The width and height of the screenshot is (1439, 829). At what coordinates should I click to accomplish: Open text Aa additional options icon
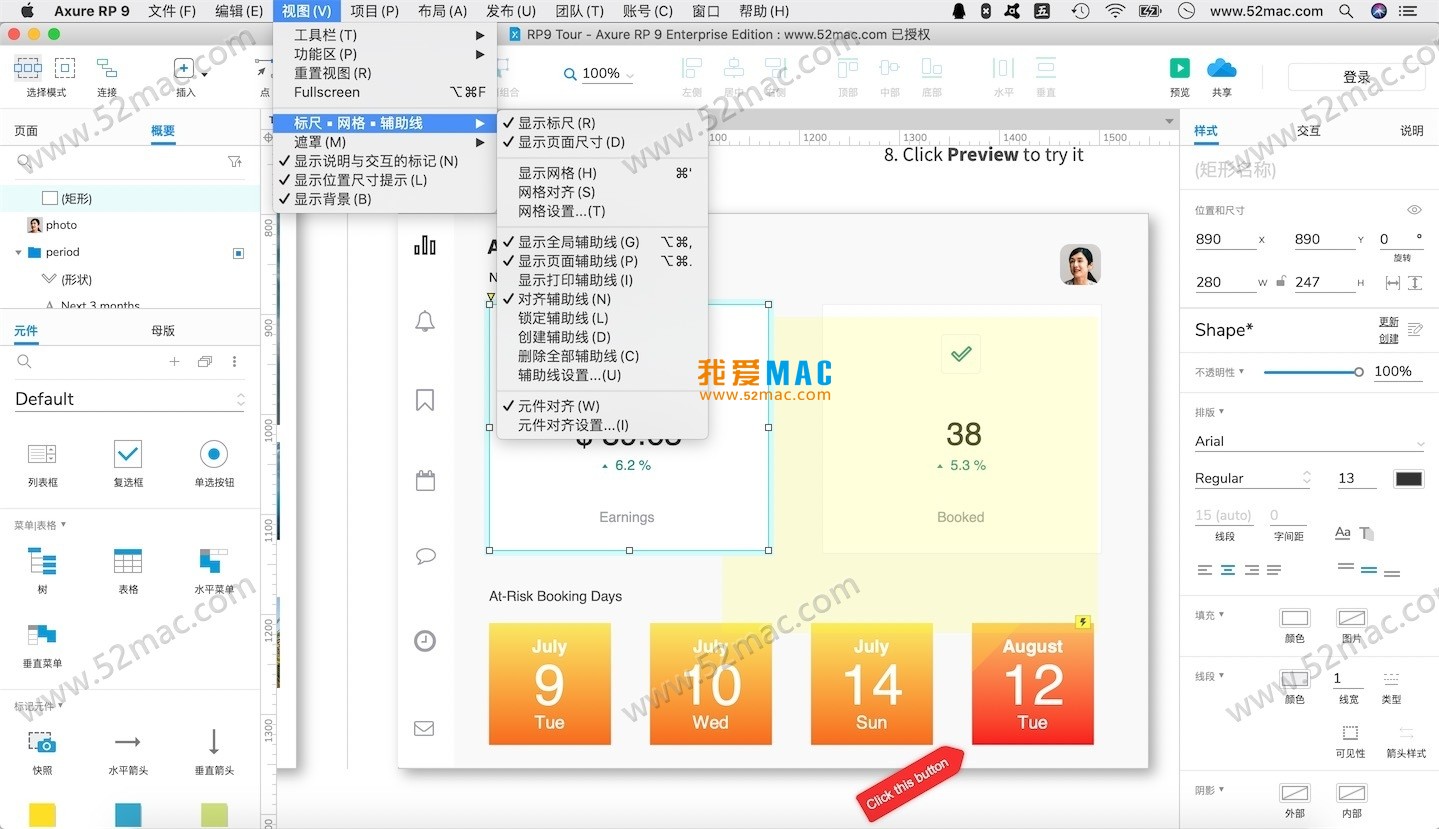point(1343,533)
